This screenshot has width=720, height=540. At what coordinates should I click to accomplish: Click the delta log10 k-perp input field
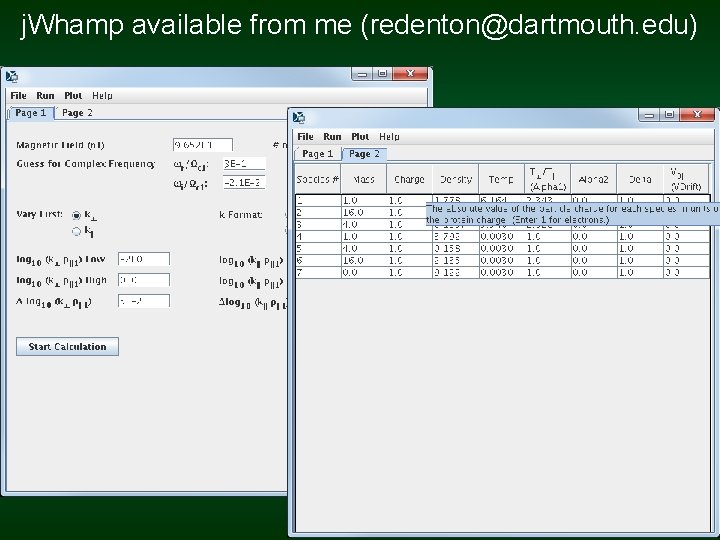click(x=144, y=301)
